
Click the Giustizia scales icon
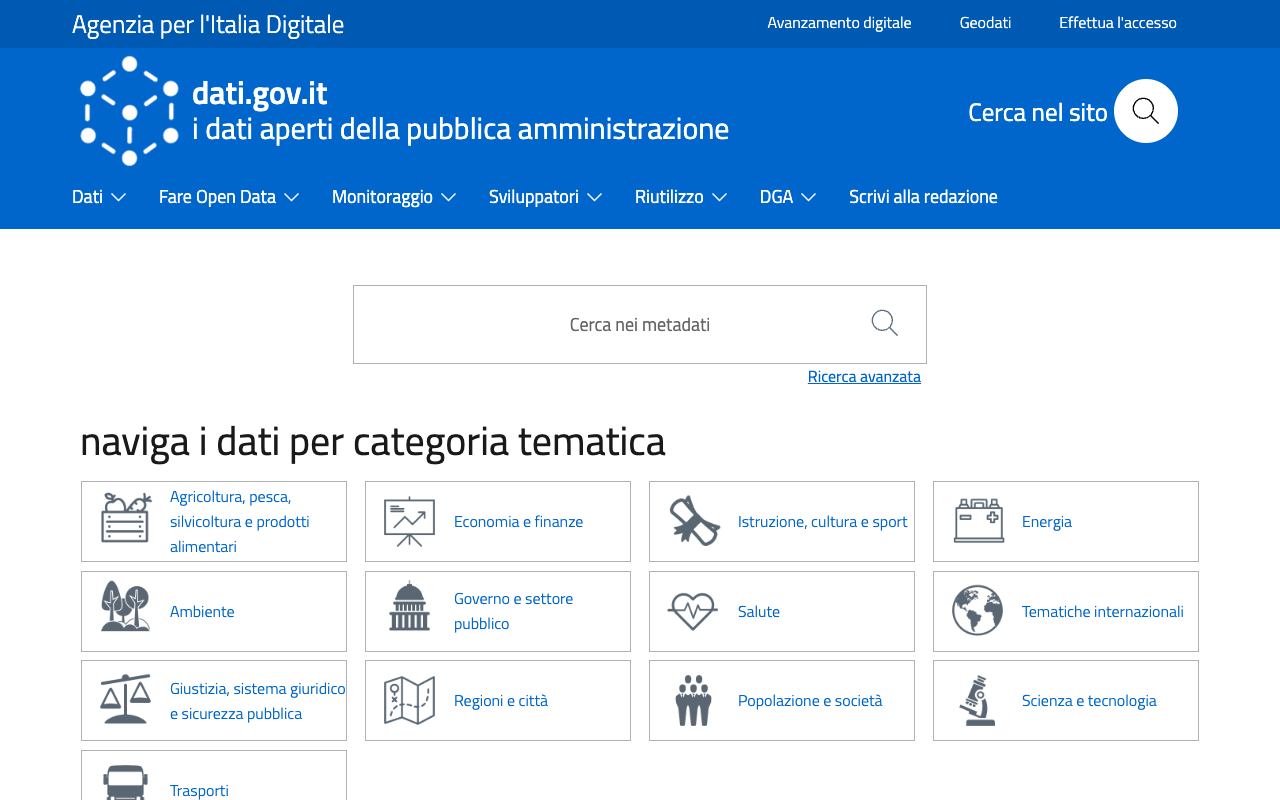(x=125, y=698)
